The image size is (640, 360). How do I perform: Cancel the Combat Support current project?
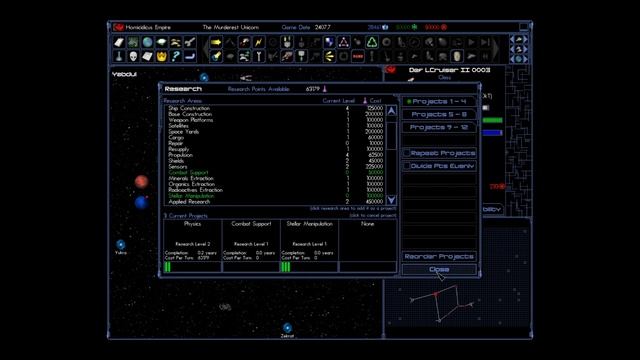[251, 241]
